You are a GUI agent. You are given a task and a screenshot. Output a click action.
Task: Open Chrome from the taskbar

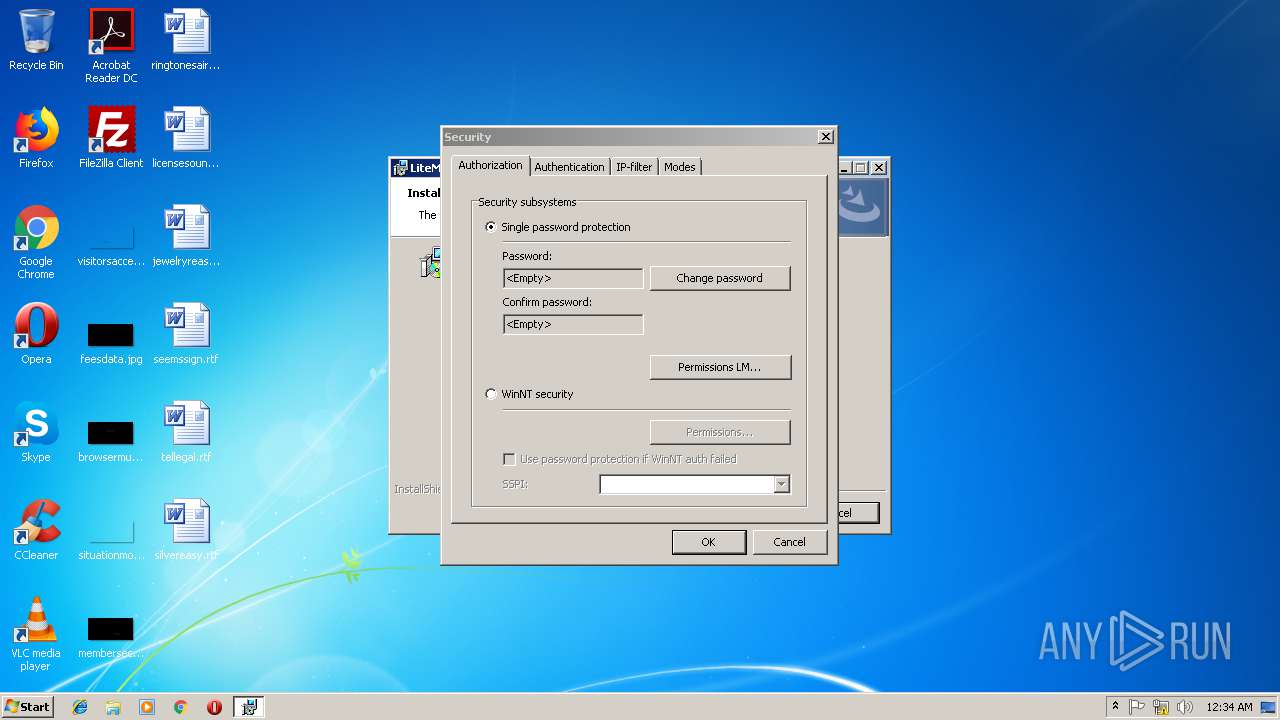[180, 707]
